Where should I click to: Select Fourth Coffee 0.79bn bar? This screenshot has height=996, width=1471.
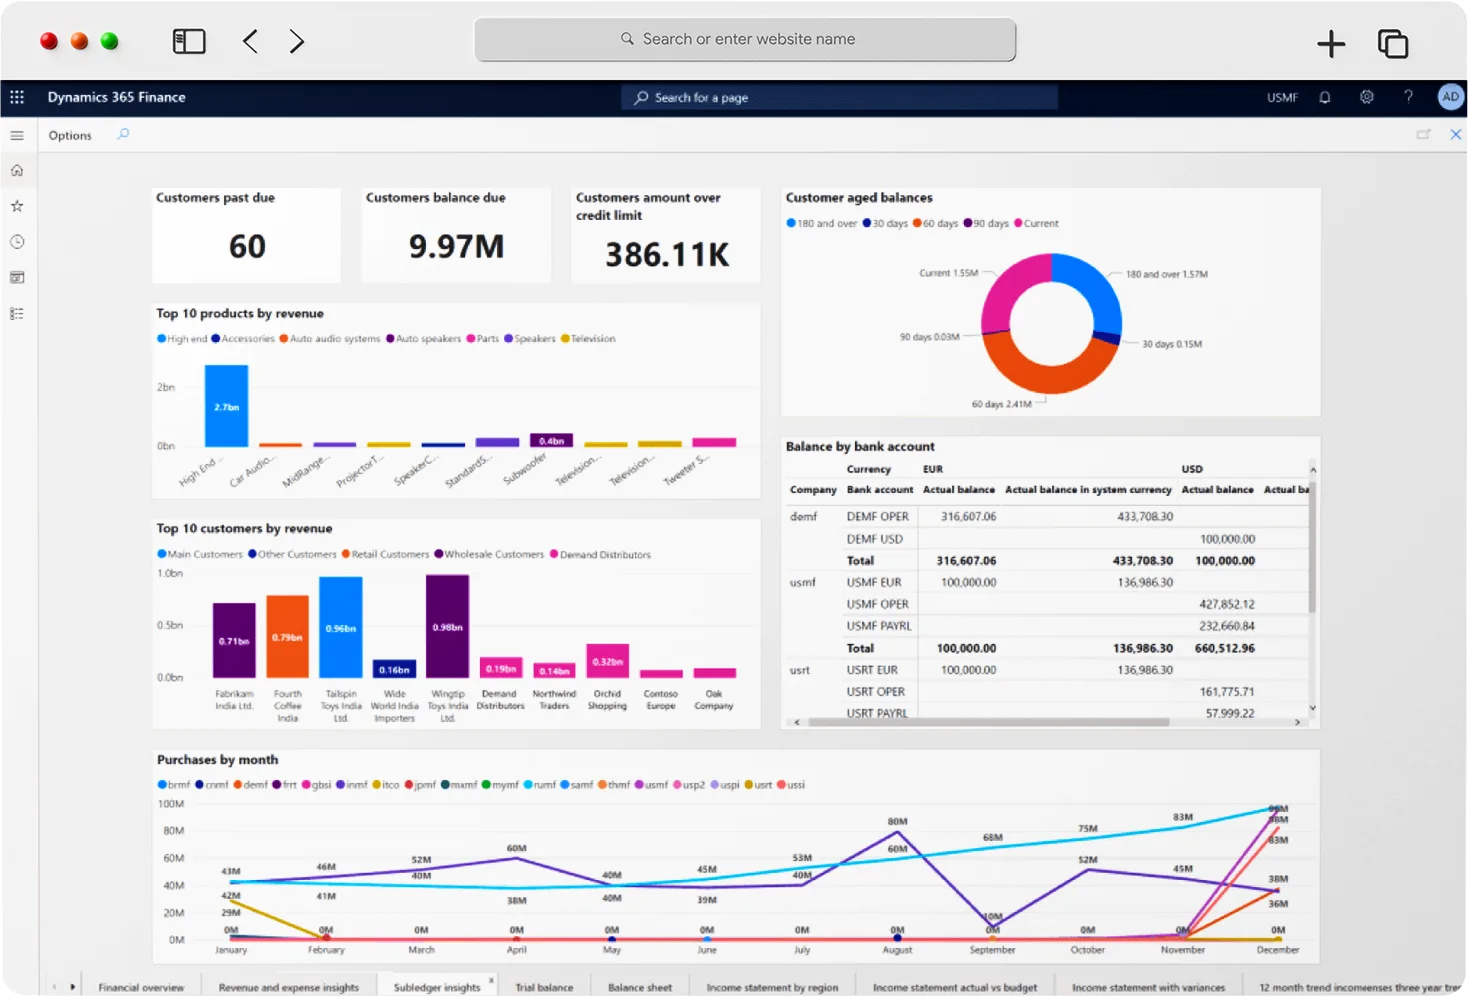(x=287, y=637)
